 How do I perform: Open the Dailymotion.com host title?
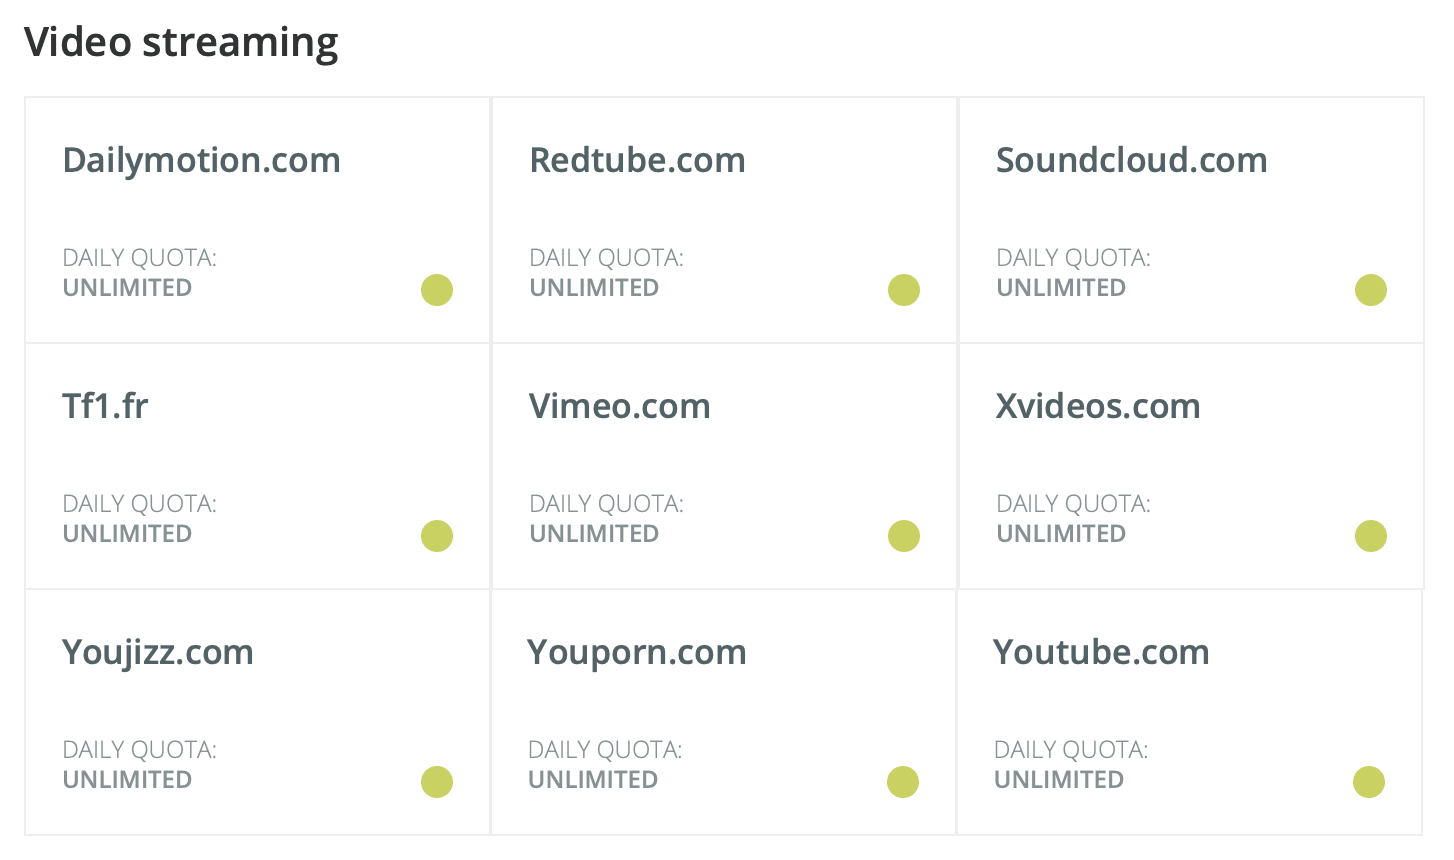tap(202, 161)
